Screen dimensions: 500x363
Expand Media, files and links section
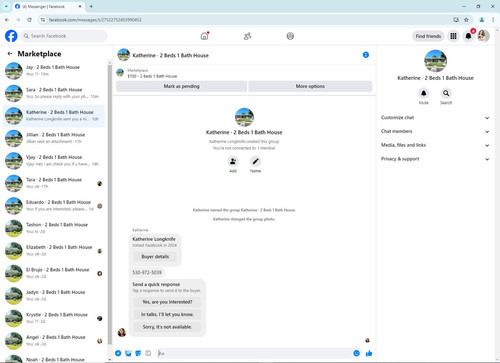click(x=435, y=145)
